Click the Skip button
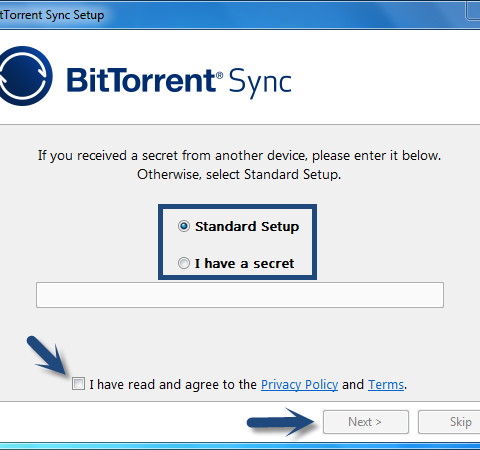Viewport: 480px width, 450px height. (x=449, y=422)
